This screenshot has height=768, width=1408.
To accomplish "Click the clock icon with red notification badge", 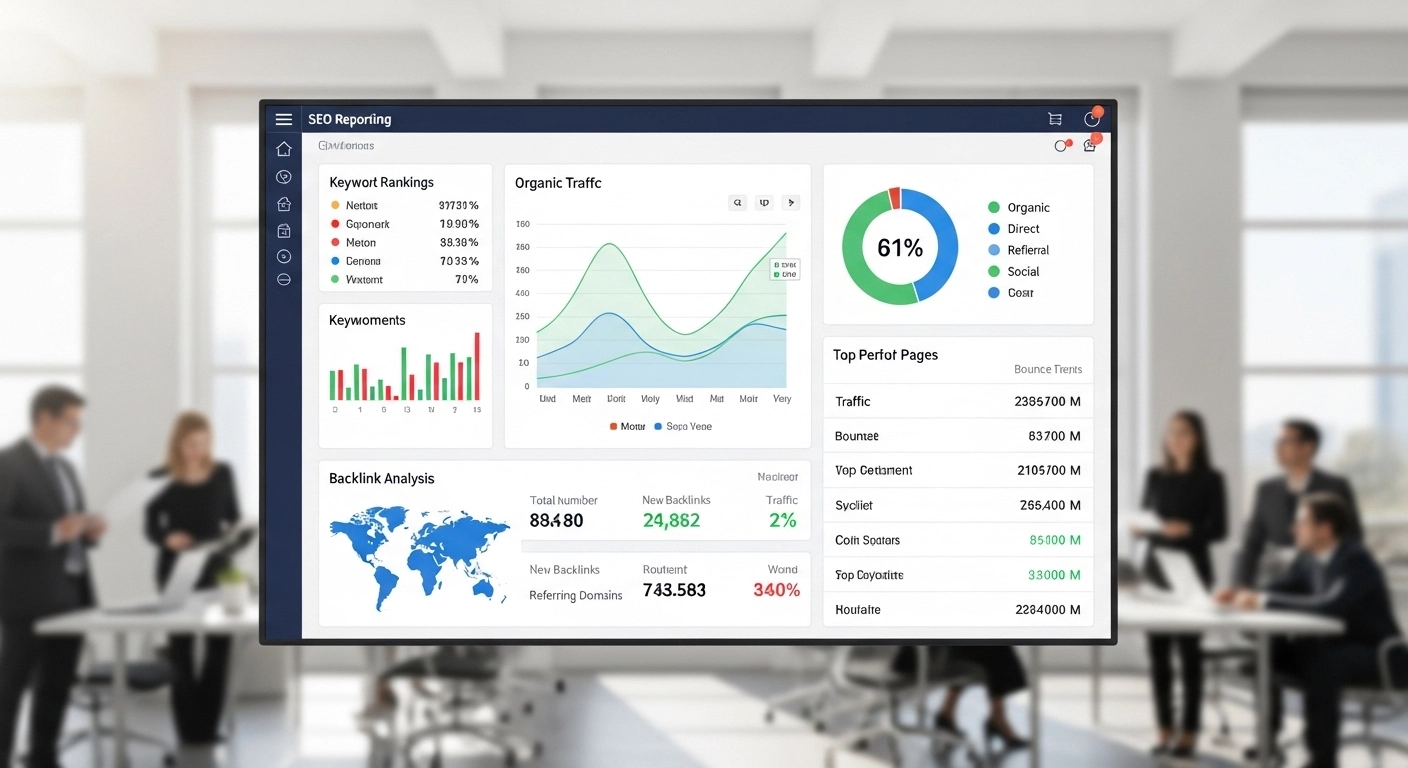I will (1092, 118).
